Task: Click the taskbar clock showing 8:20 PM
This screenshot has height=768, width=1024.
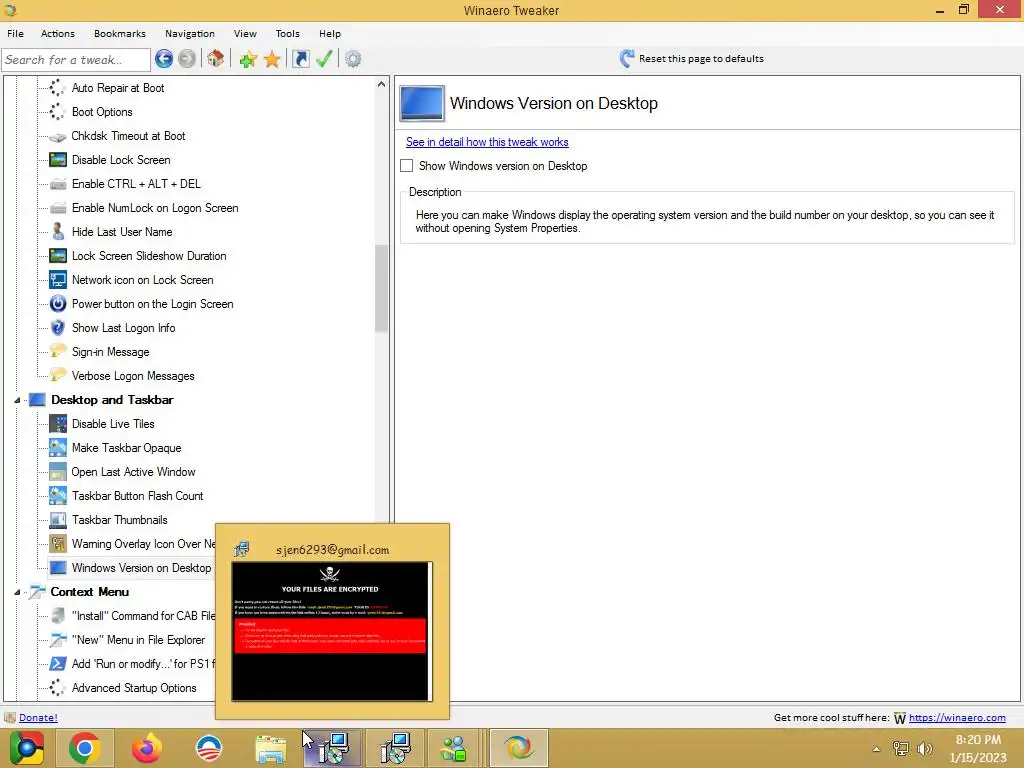Action: click(x=978, y=748)
